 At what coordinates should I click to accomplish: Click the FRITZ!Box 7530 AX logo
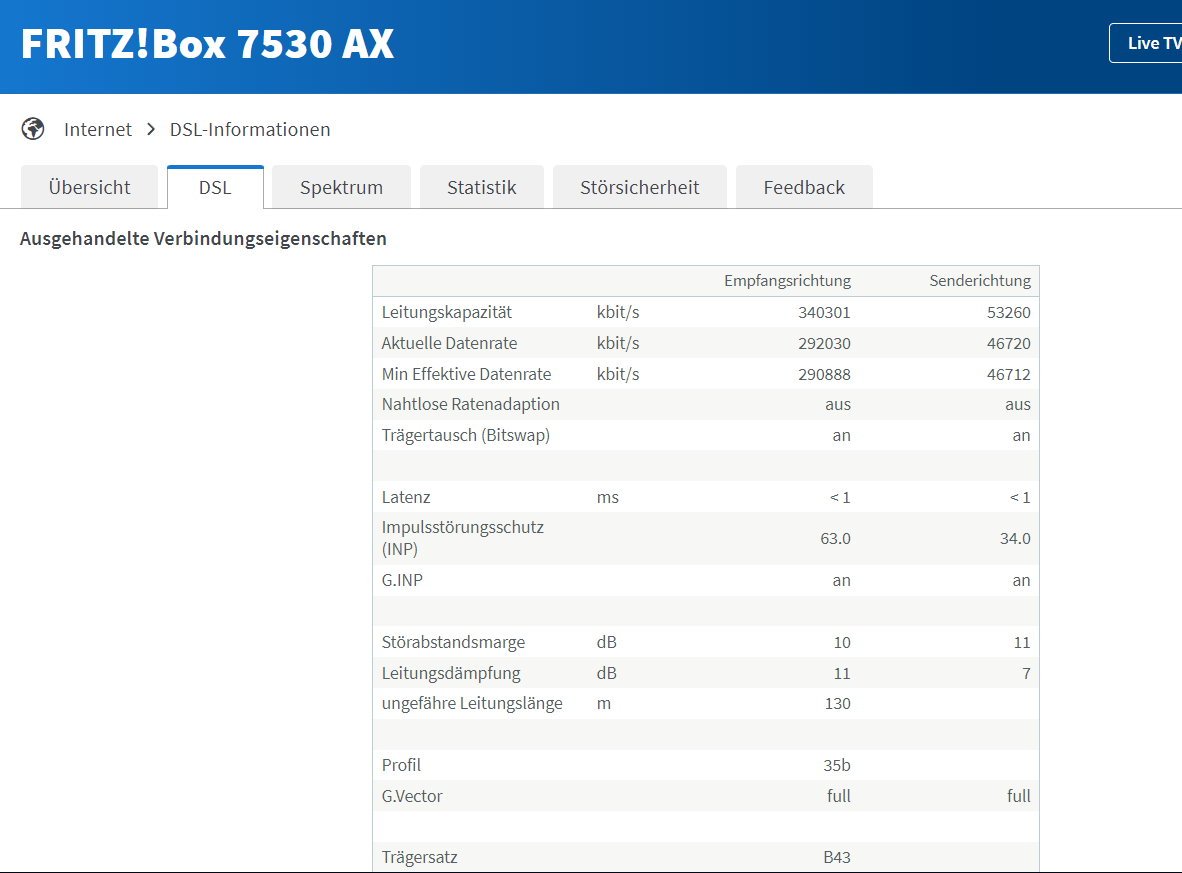pos(207,44)
